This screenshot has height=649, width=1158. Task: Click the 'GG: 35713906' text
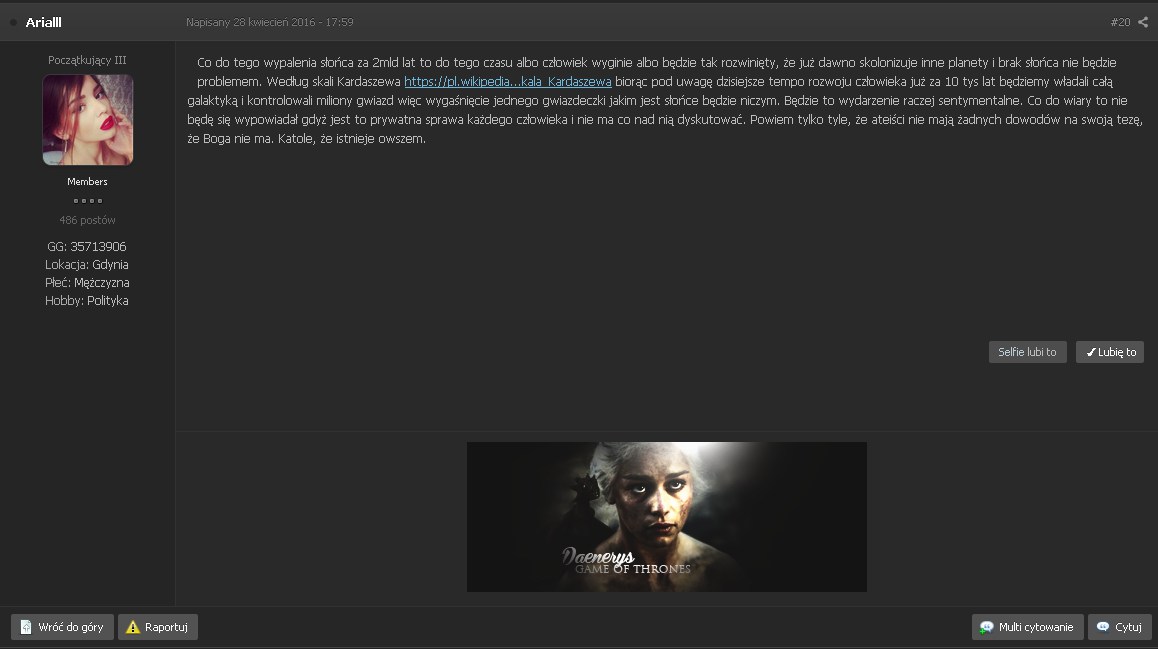coord(87,247)
